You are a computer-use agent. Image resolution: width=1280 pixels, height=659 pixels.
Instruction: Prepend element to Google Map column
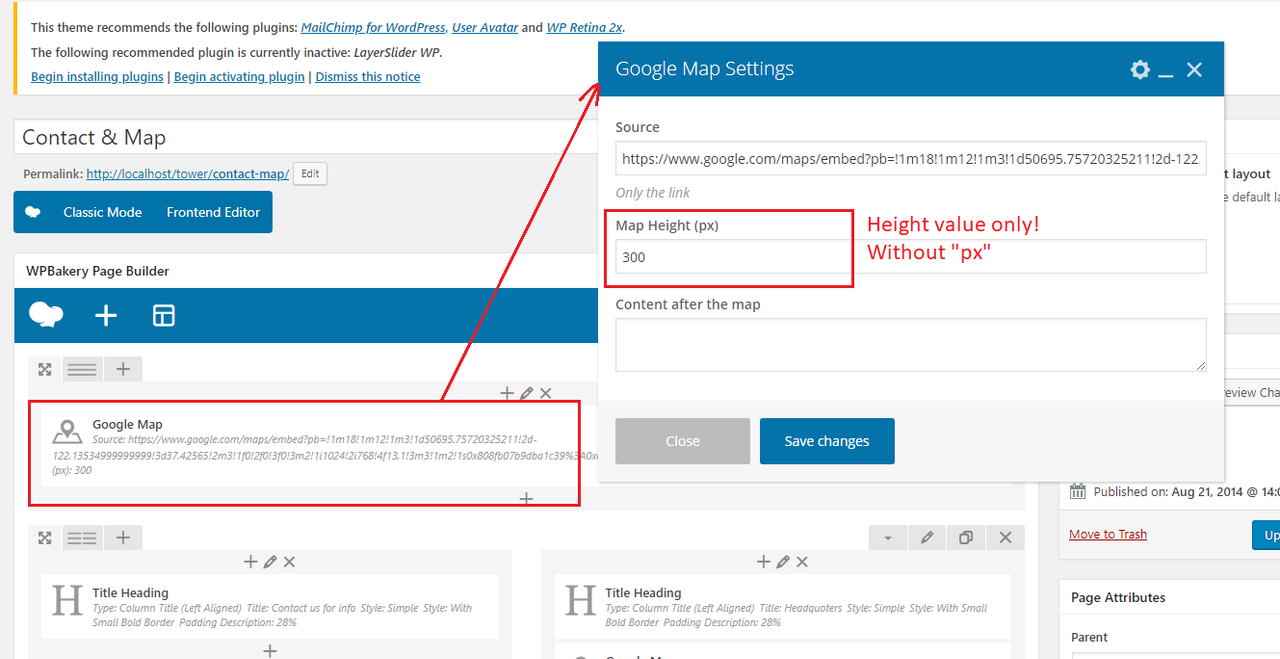click(x=507, y=393)
